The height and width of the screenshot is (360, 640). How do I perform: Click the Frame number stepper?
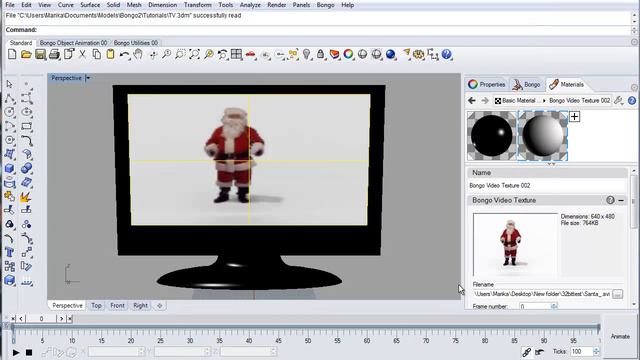click(554, 306)
